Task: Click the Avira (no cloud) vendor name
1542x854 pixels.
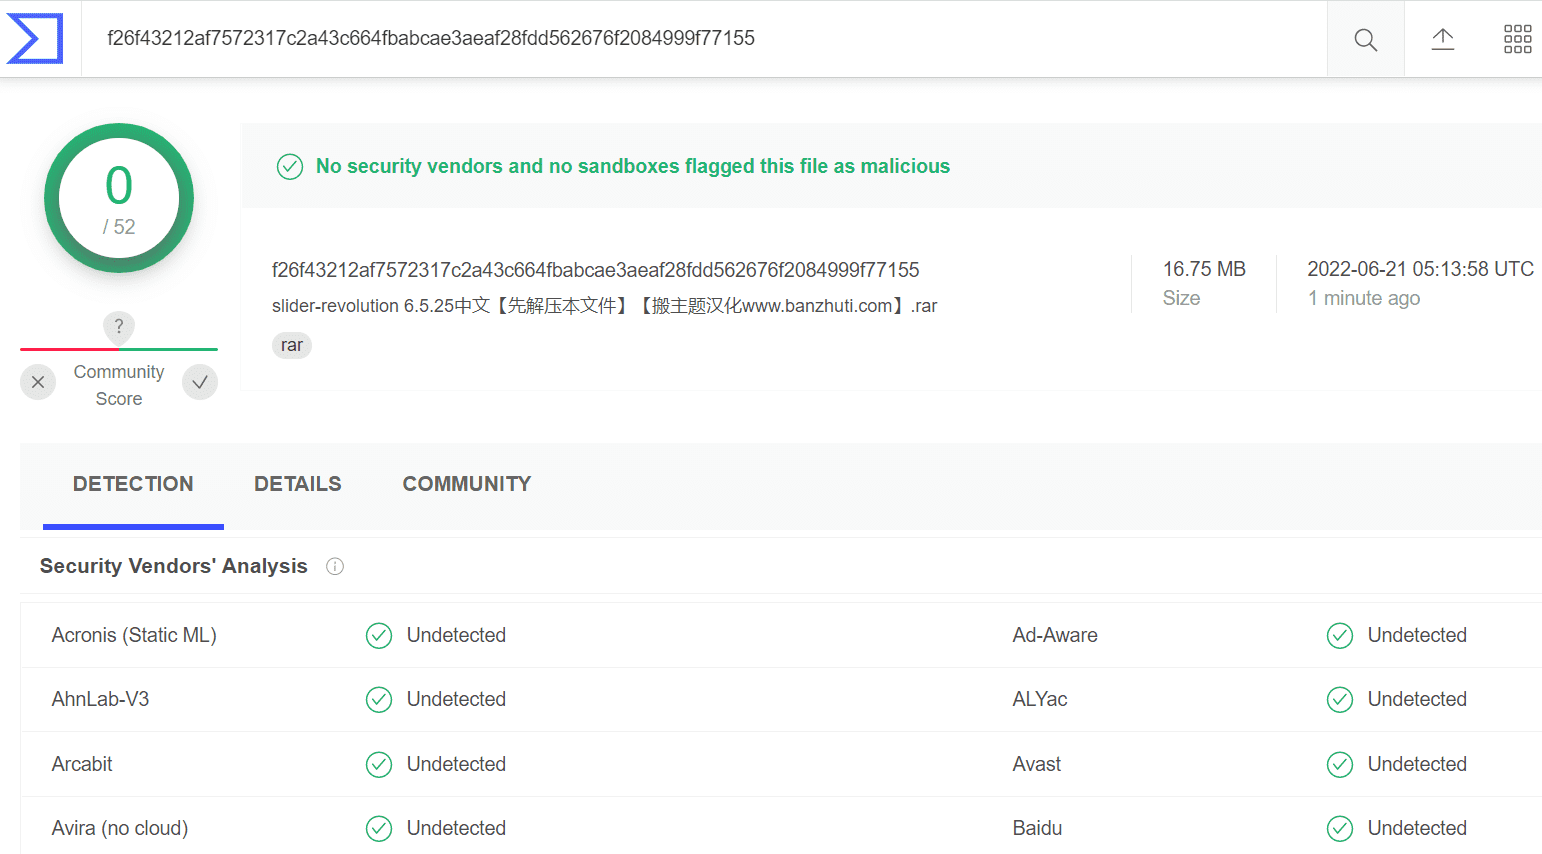Action: coord(120,828)
